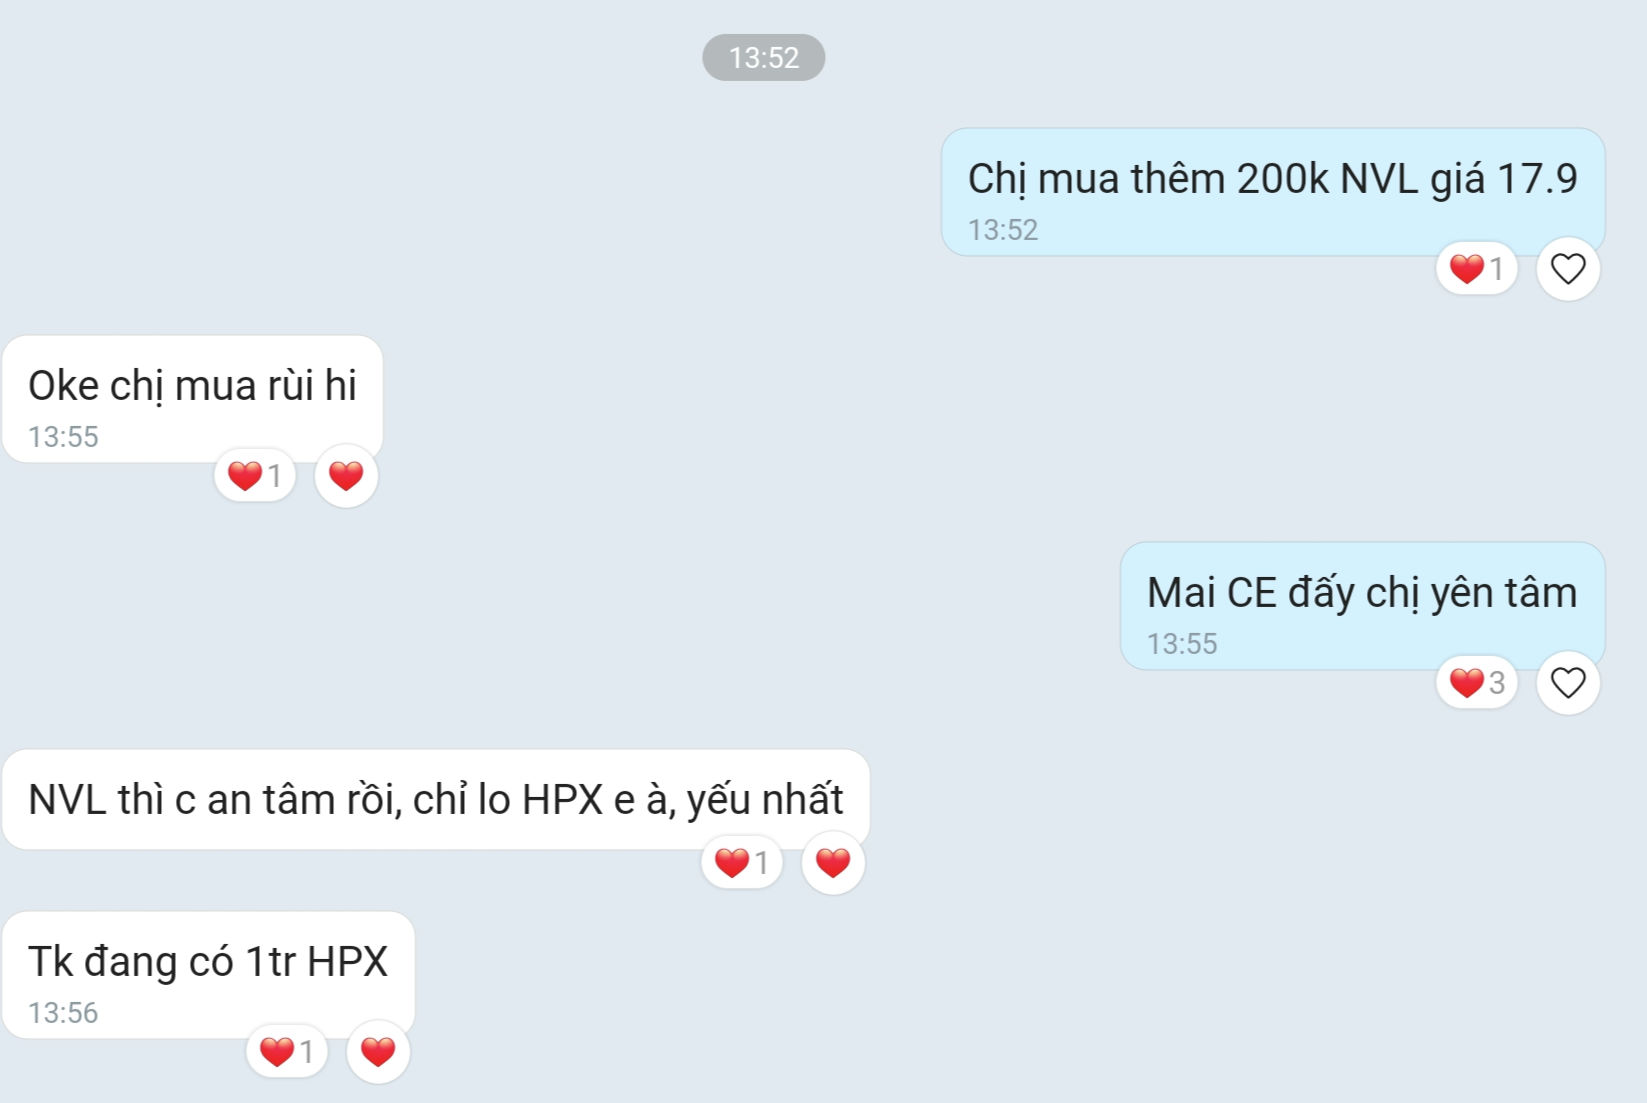Open 3-heart reaction count on 'Mai CE đấy' message
Viewport: 1647px width, 1103px height.
pyautogui.click(x=1477, y=683)
